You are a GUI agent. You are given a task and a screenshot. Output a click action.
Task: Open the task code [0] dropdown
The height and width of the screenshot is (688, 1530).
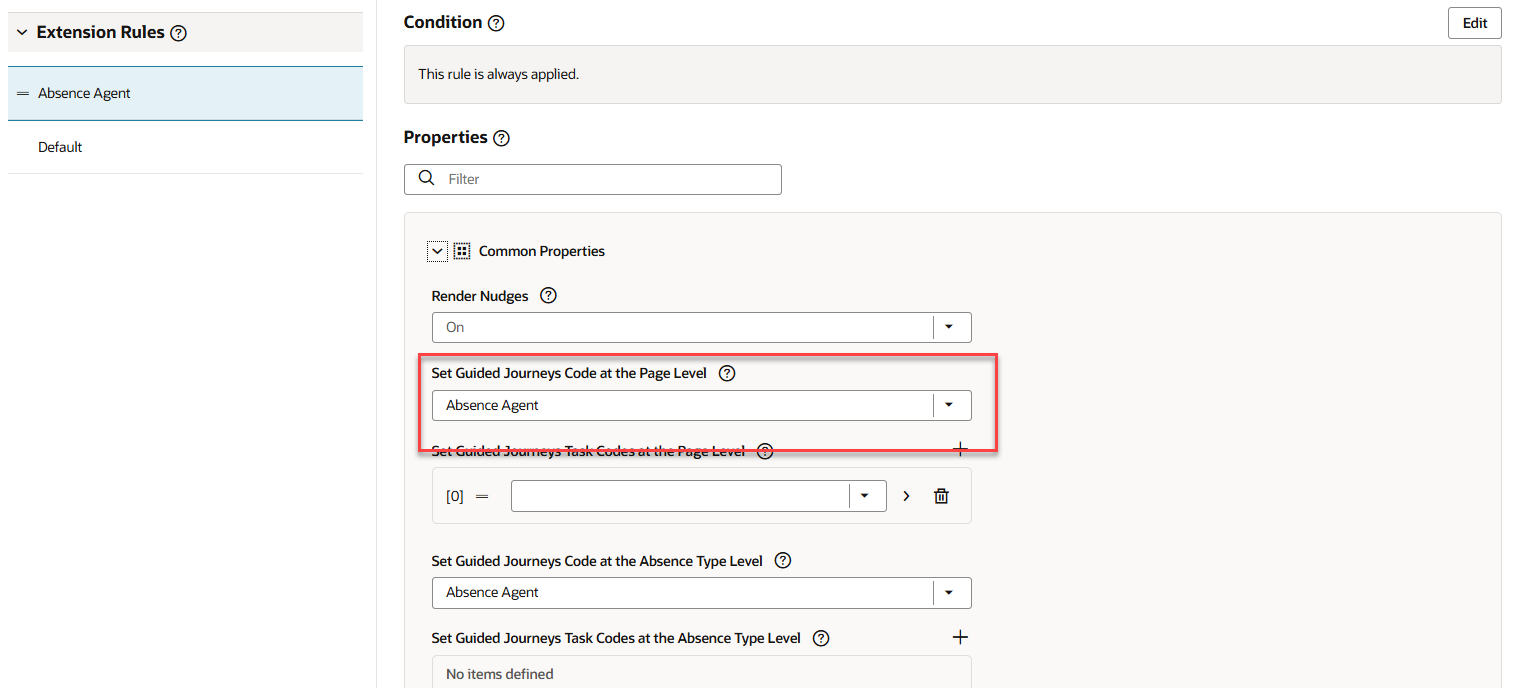[x=865, y=496]
